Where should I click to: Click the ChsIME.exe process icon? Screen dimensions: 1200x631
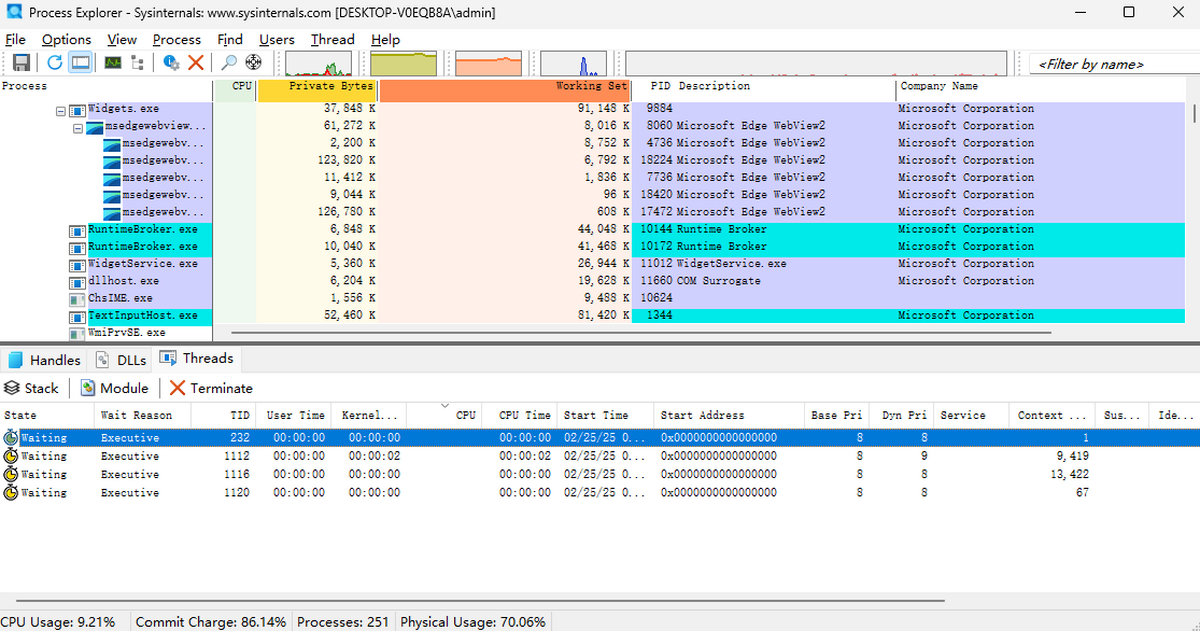[77, 298]
